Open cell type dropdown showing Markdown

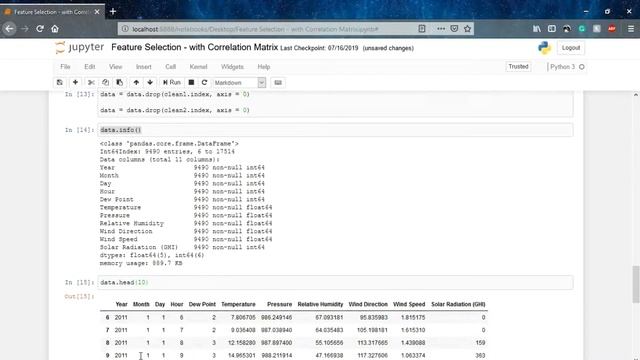point(239,82)
